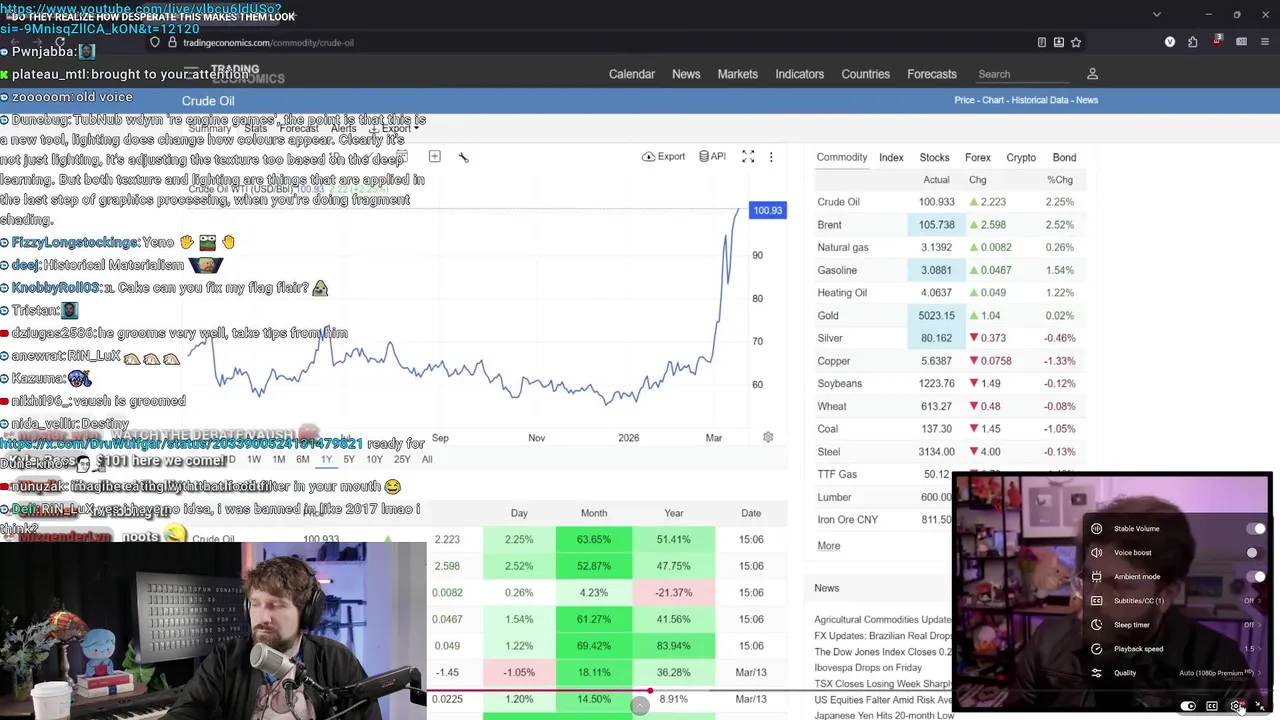Viewport: 1280px width, 720px height.
Task: Open the Sleep timer submenu
Action: (1175, 625)
